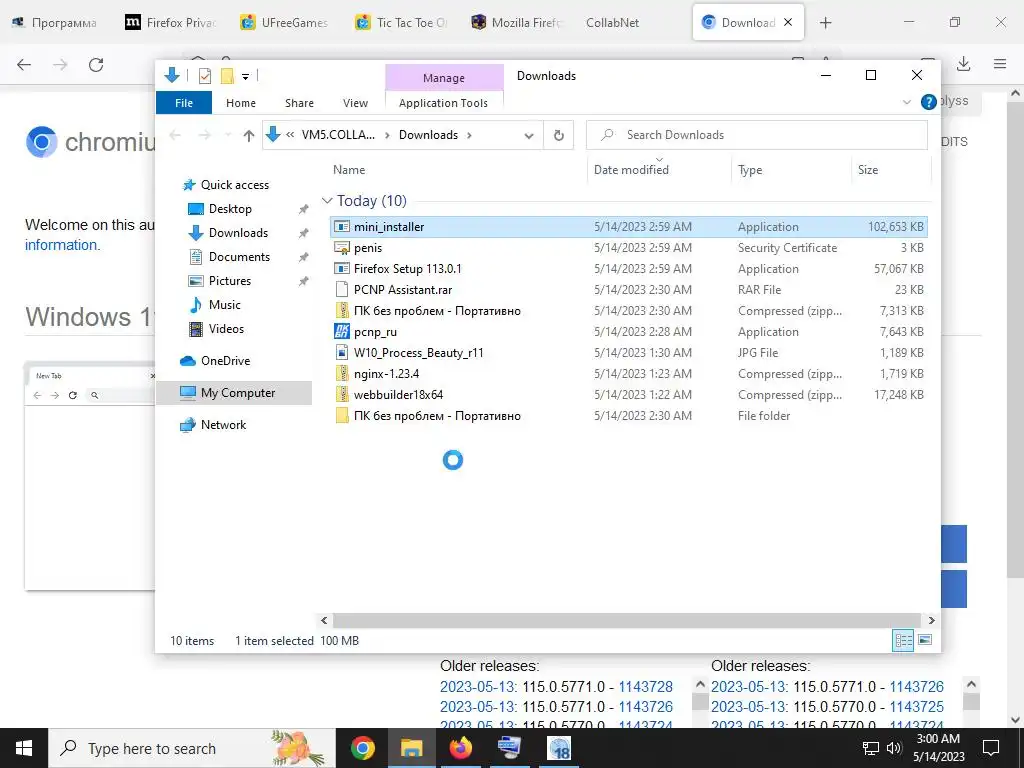
Task: Click the Manage contextual tab
Action: click(444, 78)
